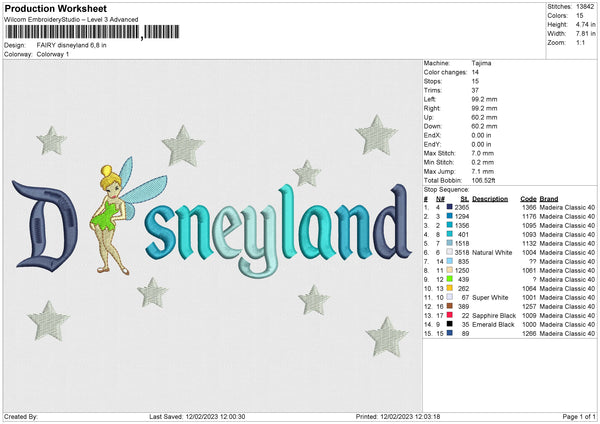Click the navy color swatch in stop row 1

tap(449, 207)
